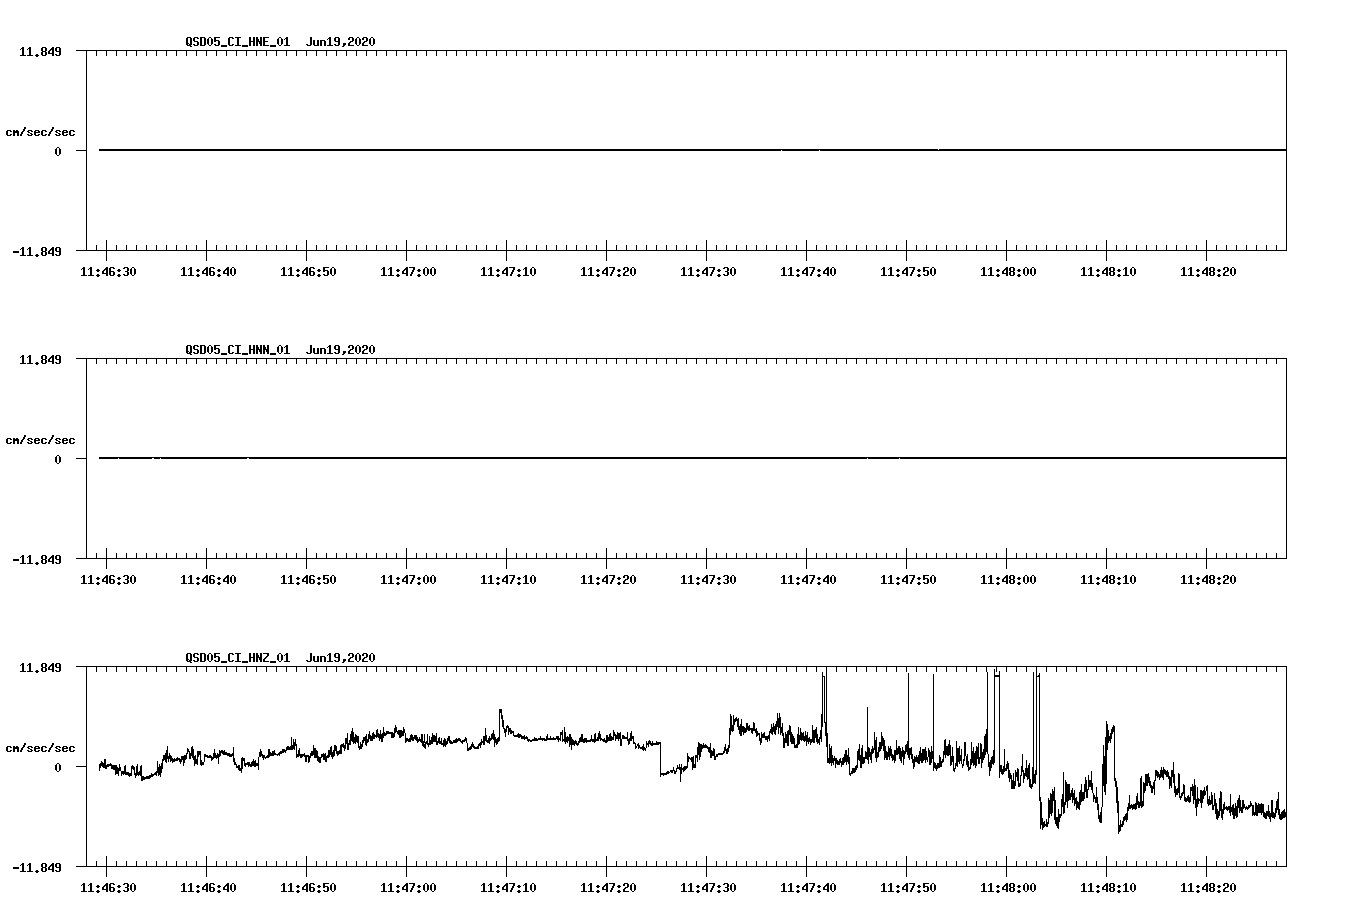
Task: Click the cm/sec/sec unit label on HNN chart
Action: (40, 441)
